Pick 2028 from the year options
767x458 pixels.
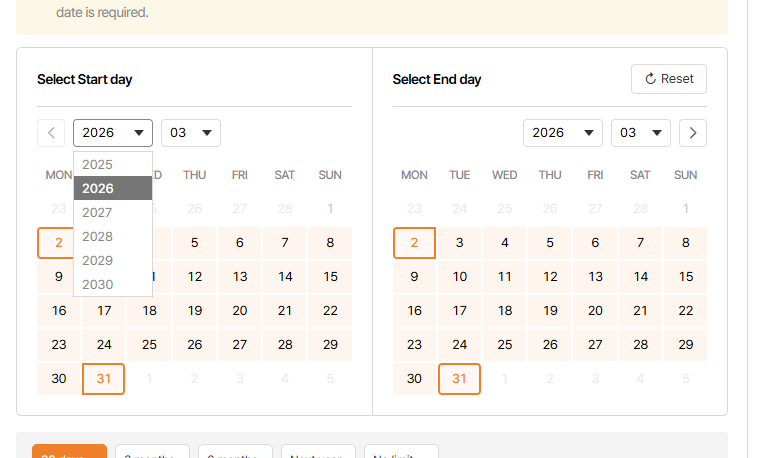[98, 237]
